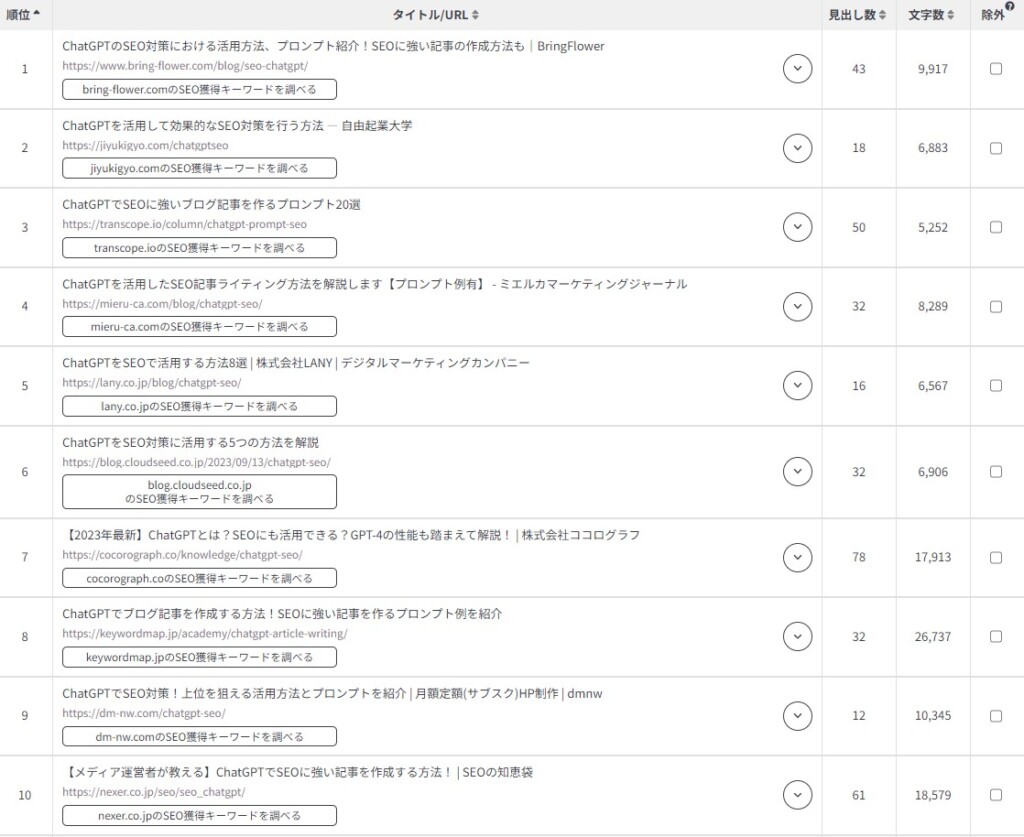Tick exclude checkbox for transcope.io row
Image resolution: width=1024 pixels, height=837 pixels.
pos(996,227)
